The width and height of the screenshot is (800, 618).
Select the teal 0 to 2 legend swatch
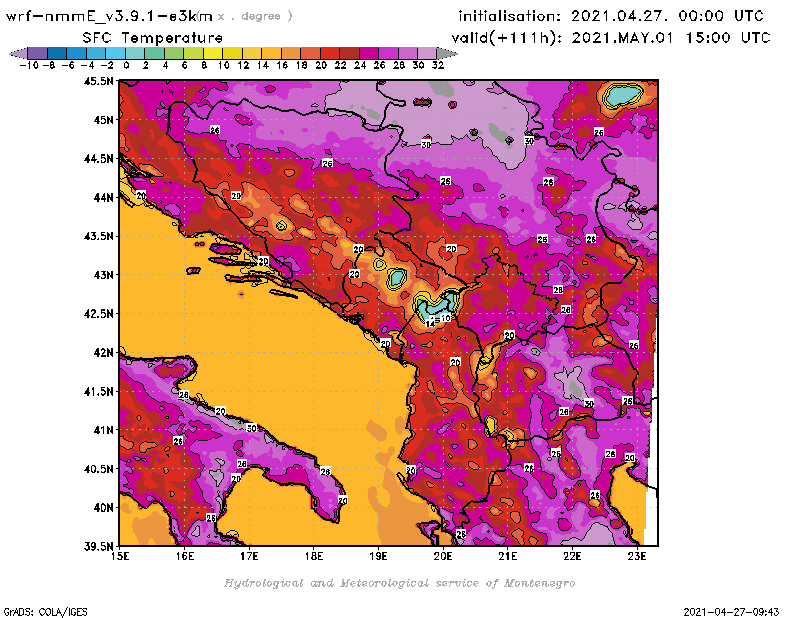coord(135,53)
